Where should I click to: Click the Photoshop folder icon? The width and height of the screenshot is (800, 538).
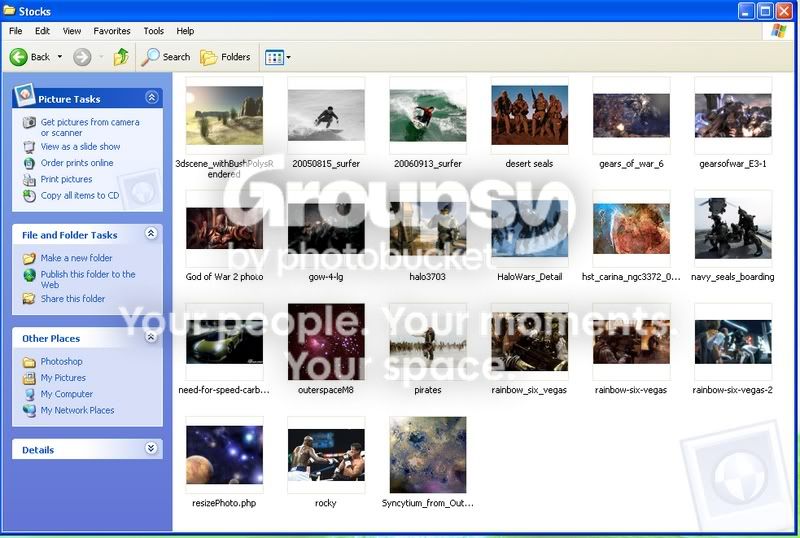click(x=29, y=362)
